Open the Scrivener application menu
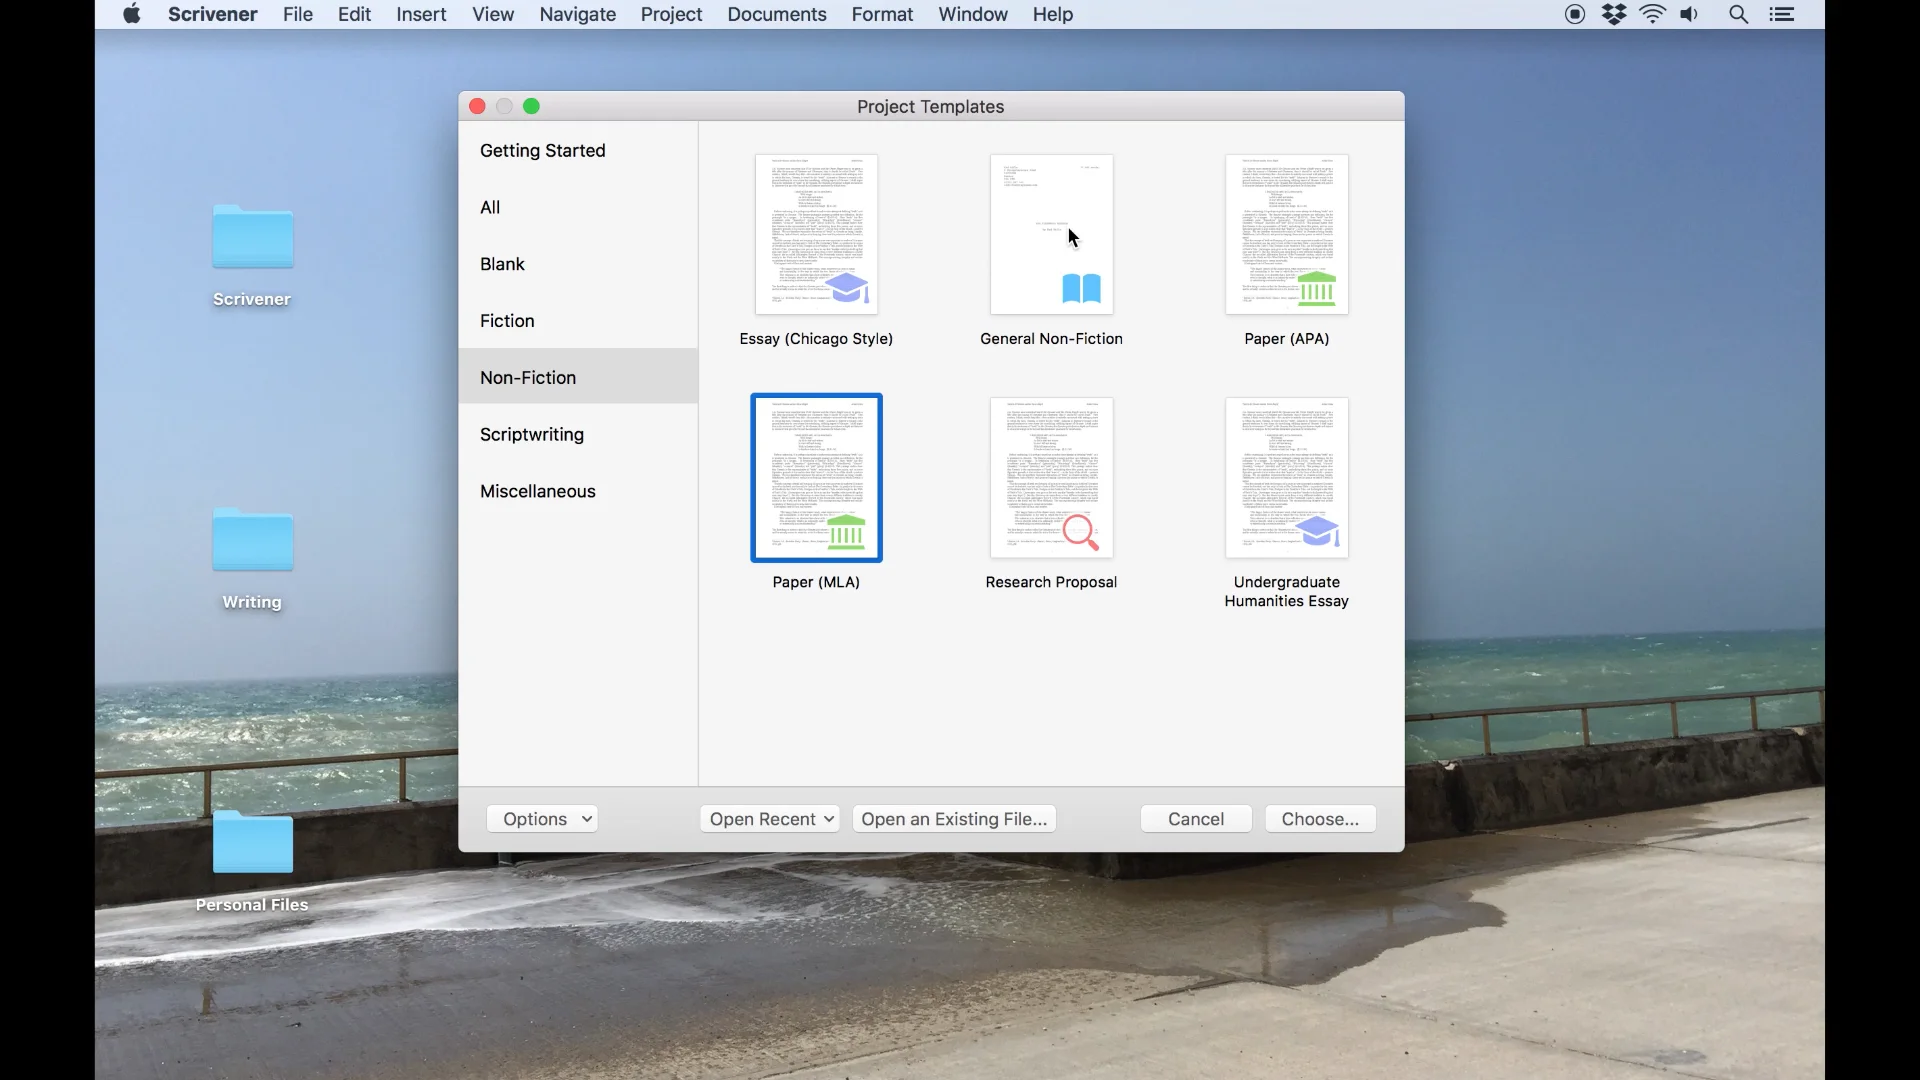This screenshot has width=1920, height=1080. coord(213,14)
